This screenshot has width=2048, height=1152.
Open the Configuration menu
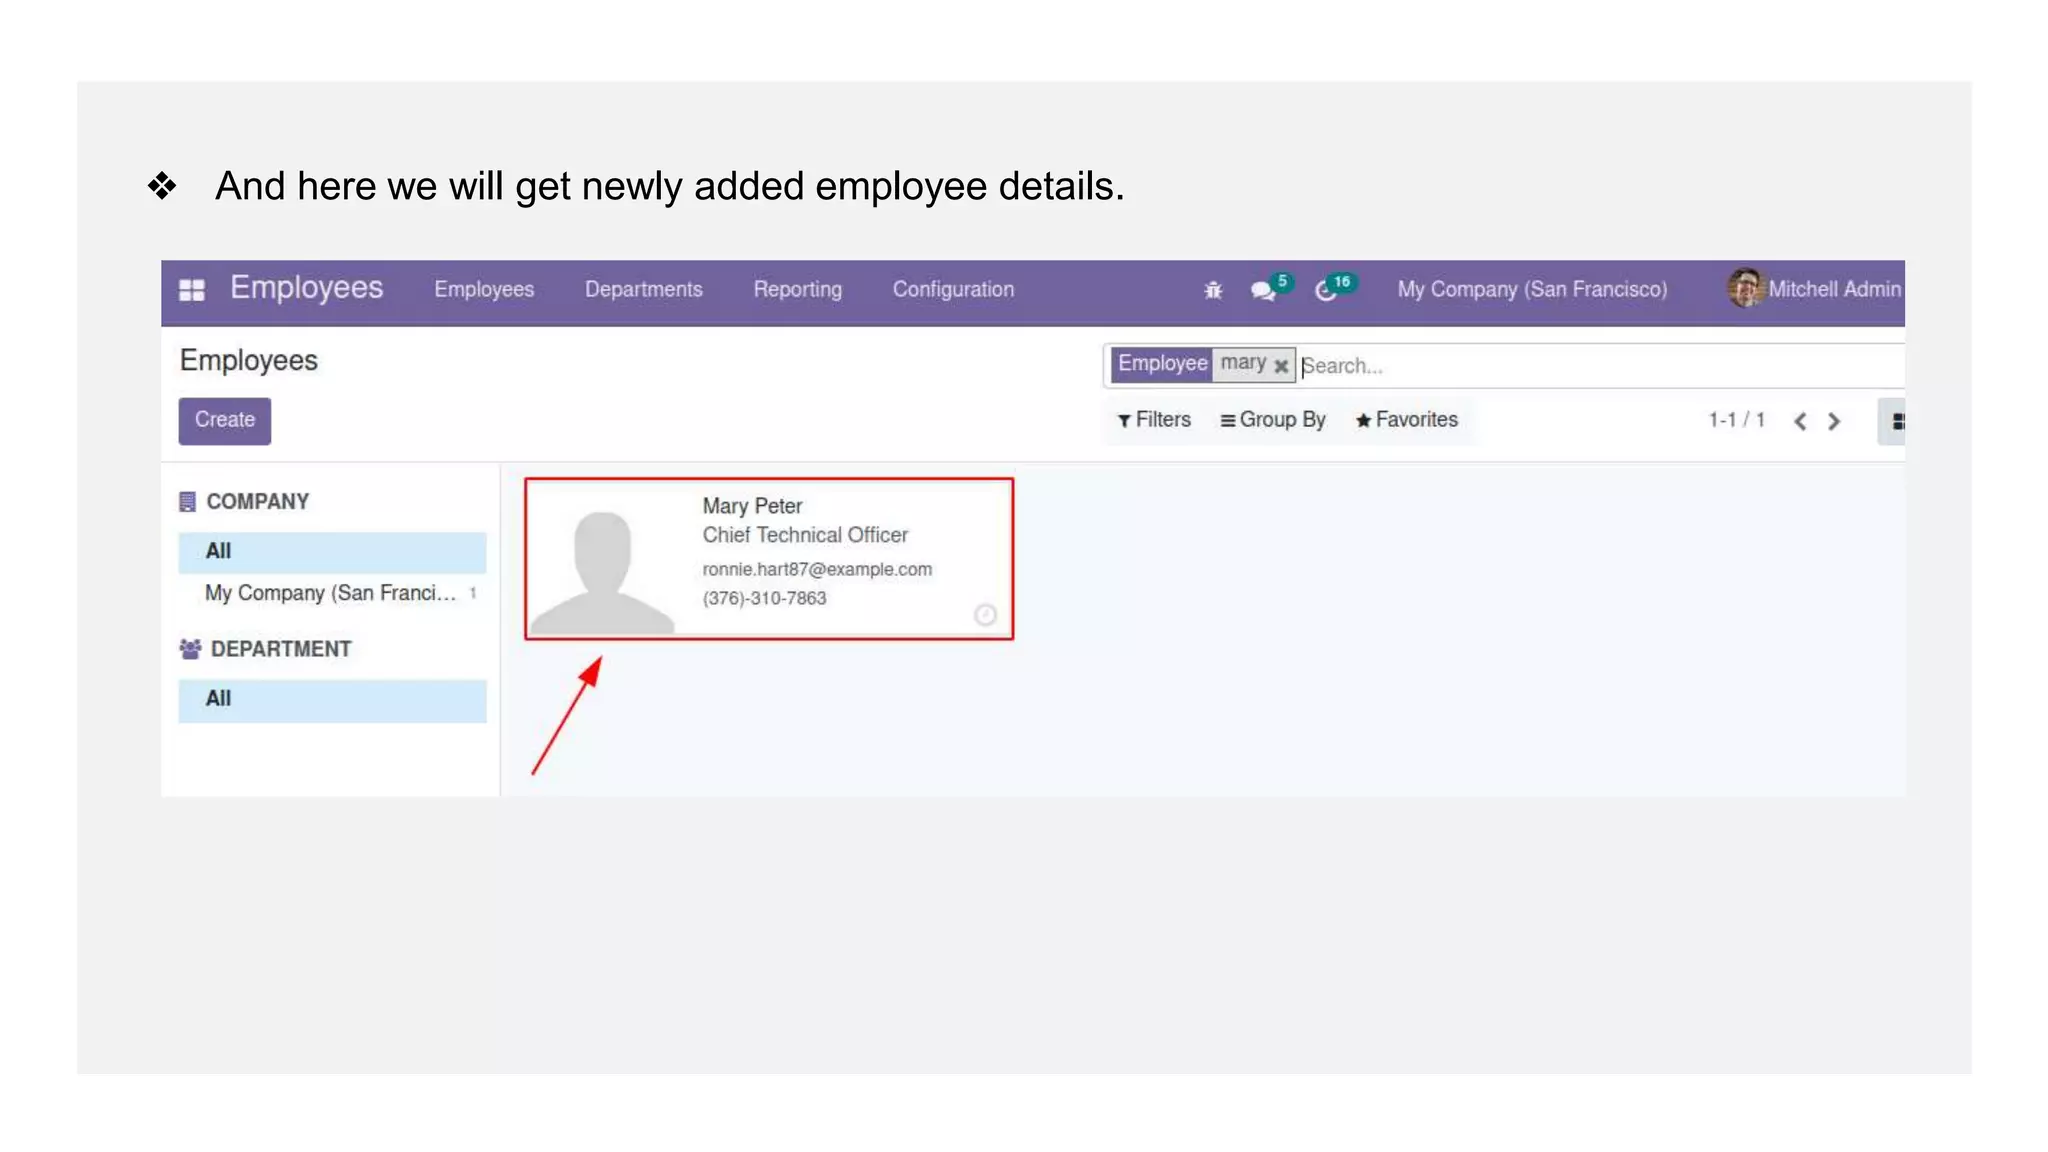(953, 290)
